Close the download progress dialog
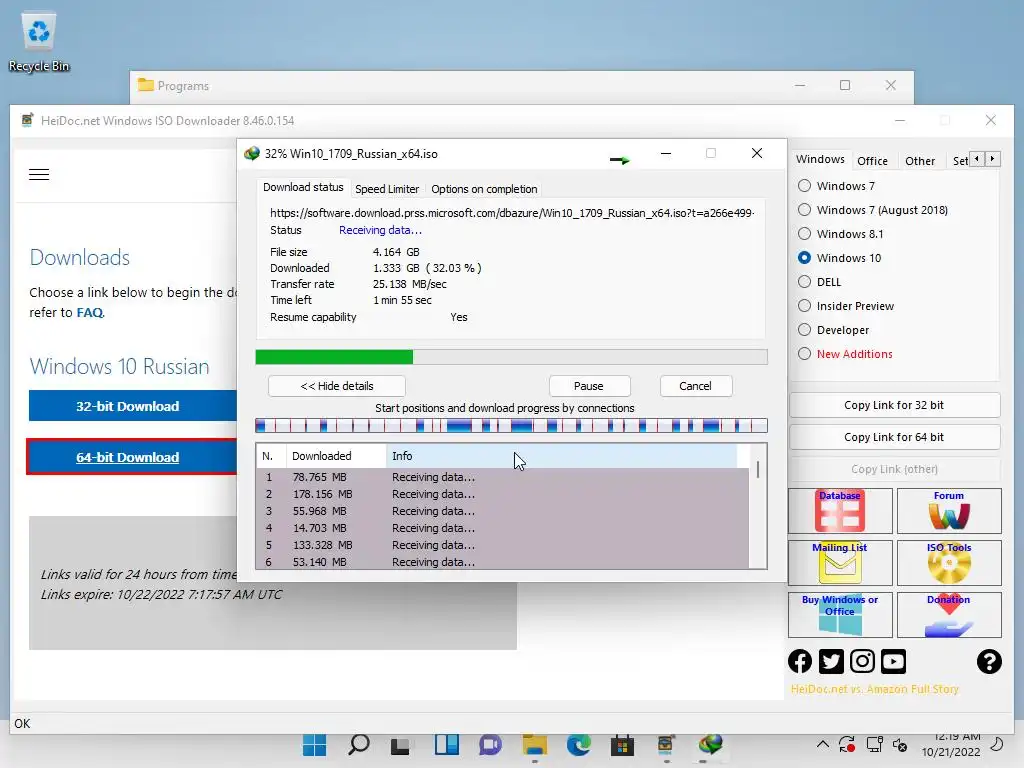Image resolution: width=1024 pixels, height=768 pixels. [757, 153]
